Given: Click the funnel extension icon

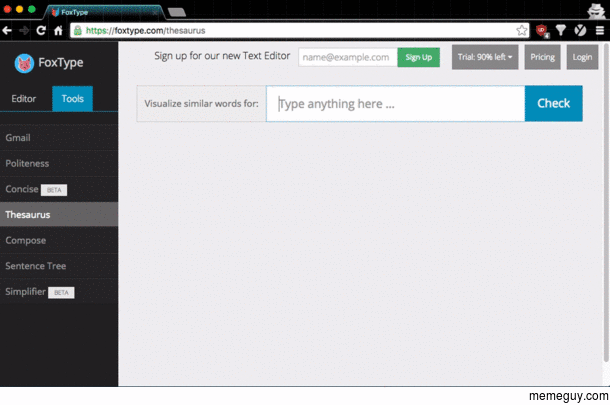Looking at the screenshot, I should (x=561, y=30).
